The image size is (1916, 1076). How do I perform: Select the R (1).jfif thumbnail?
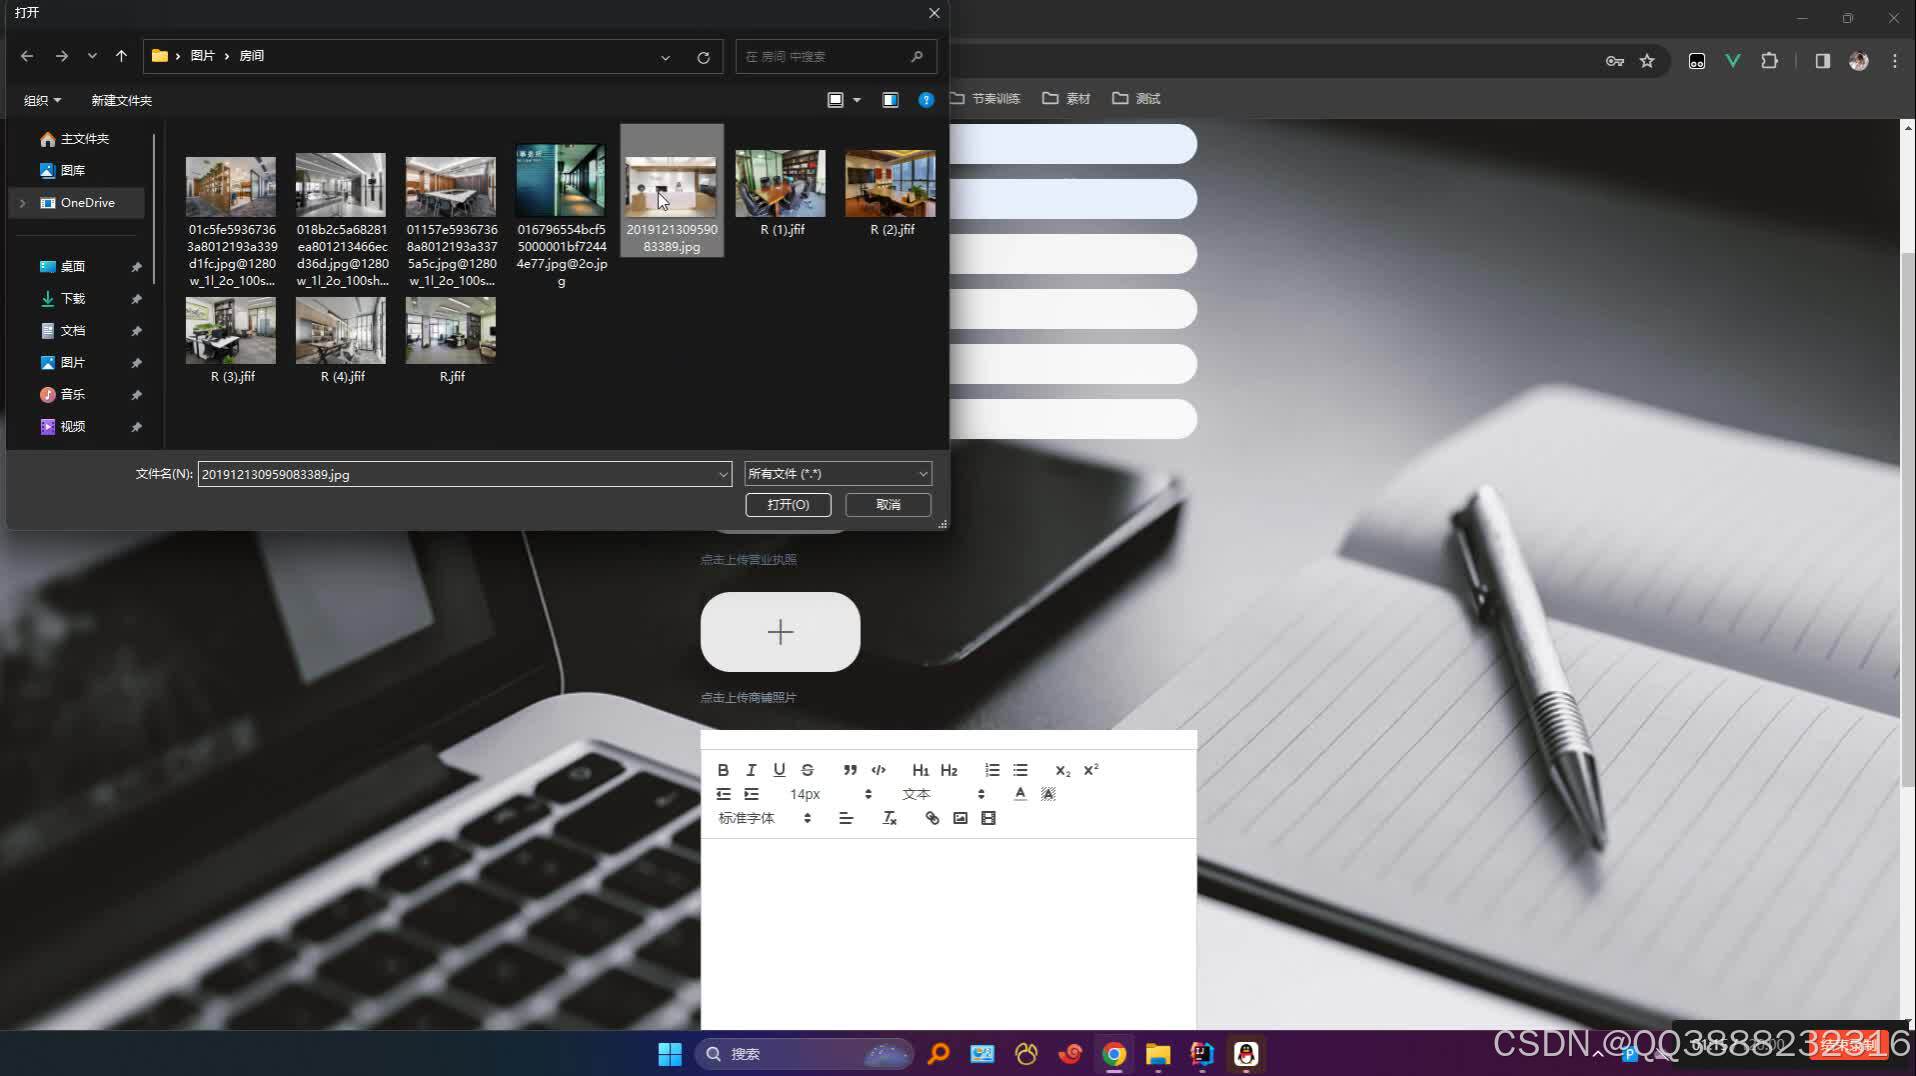(781, 184)
